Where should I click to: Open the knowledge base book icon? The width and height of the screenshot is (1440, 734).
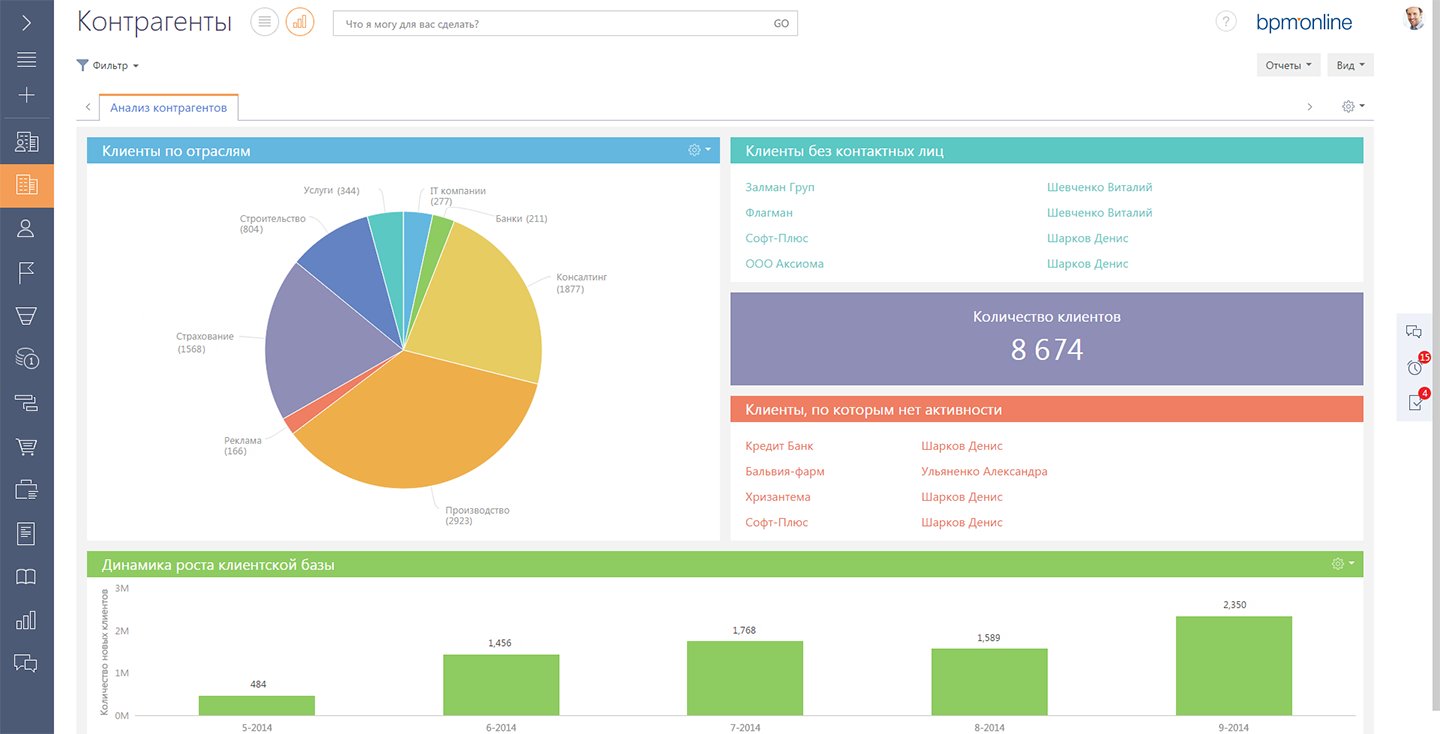[27, 577]
